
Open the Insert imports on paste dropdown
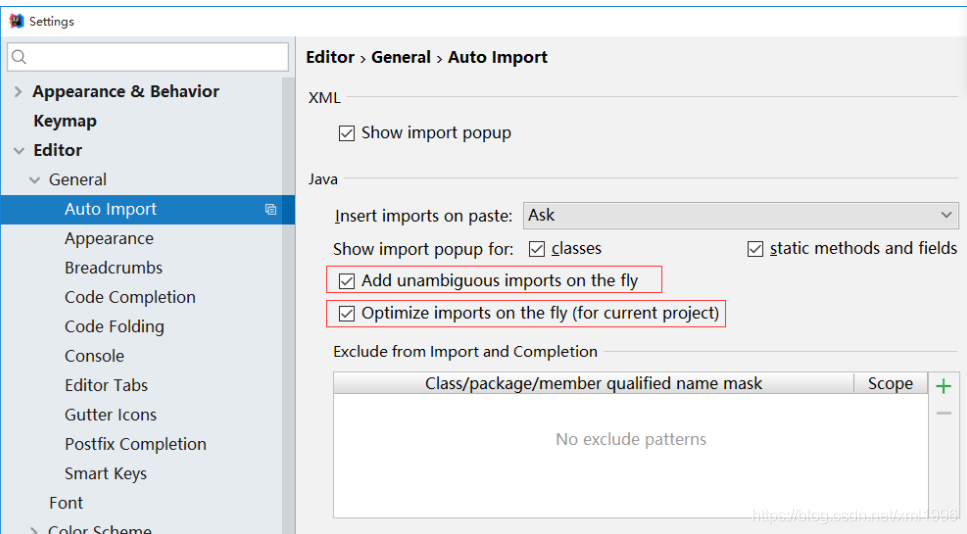(741, 215)
